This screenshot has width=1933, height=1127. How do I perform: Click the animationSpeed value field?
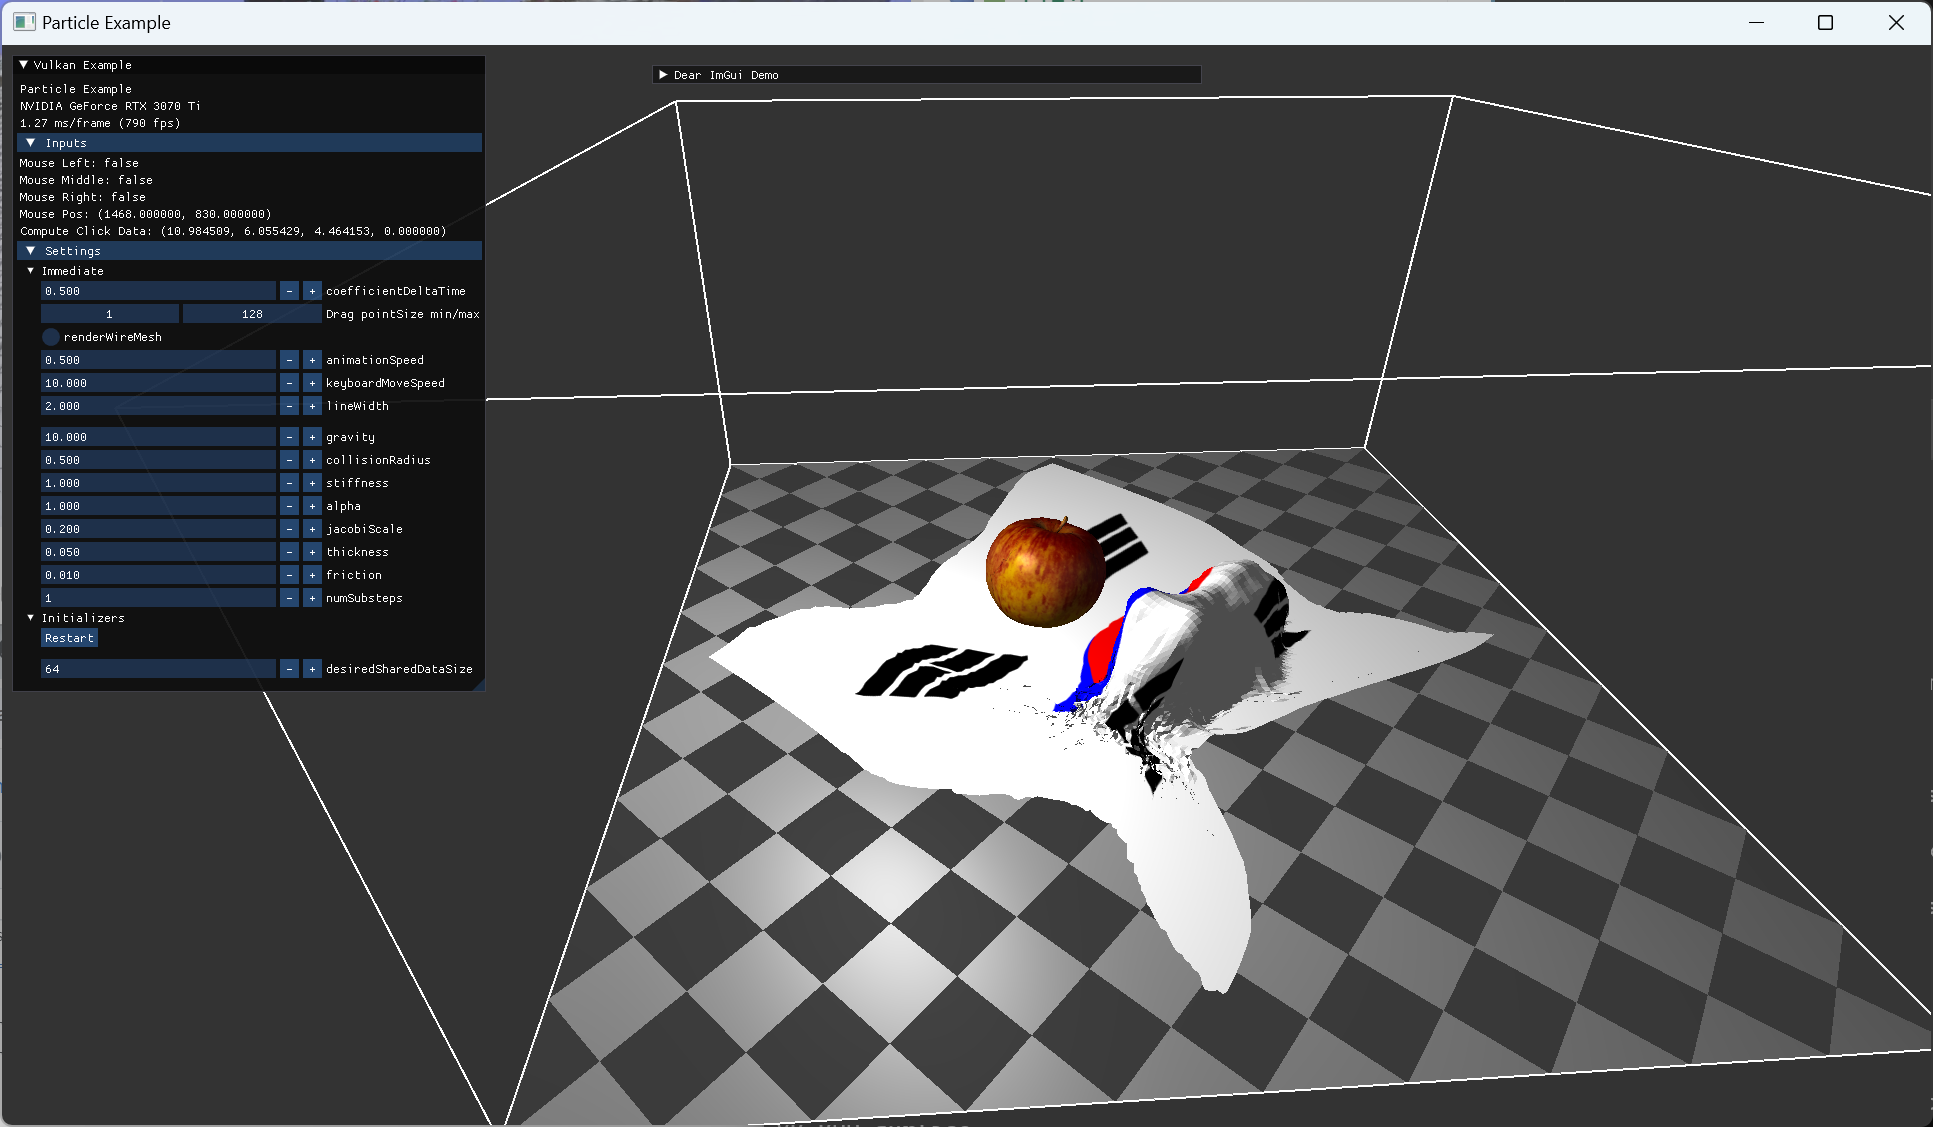[x=158, y=360]
